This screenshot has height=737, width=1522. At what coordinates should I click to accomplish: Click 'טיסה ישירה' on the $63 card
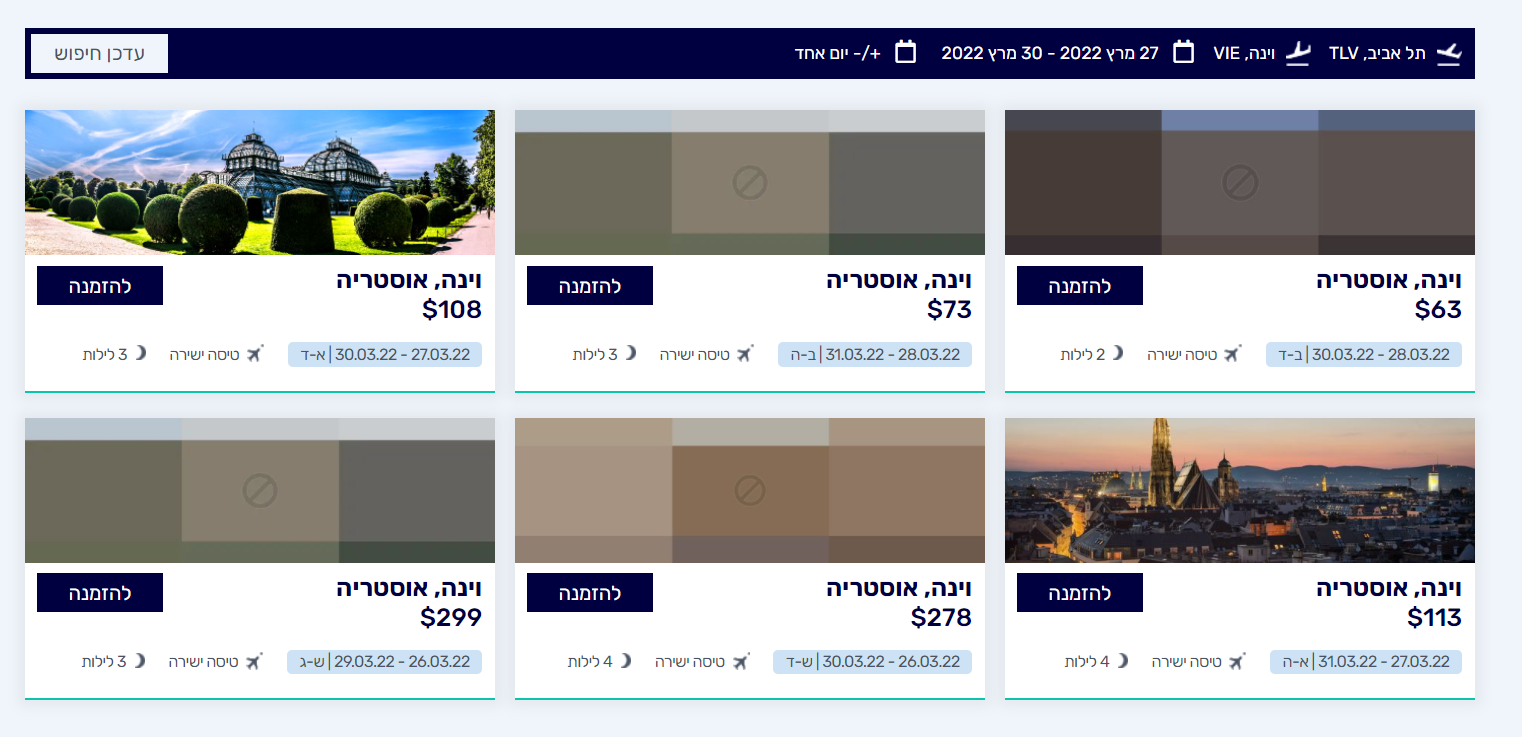click(x=1182, y=355)
